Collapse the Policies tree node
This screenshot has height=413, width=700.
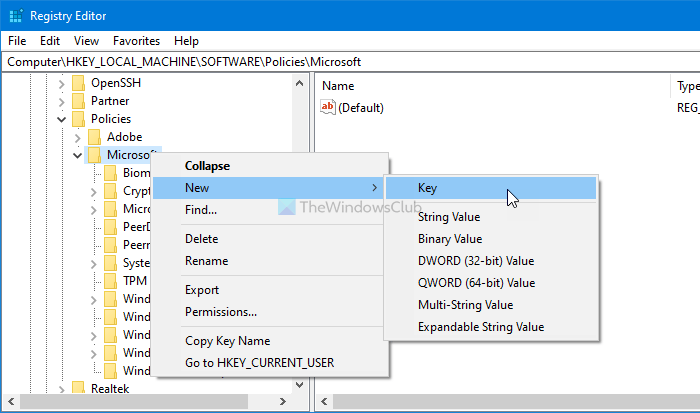[x=62, y=119]
